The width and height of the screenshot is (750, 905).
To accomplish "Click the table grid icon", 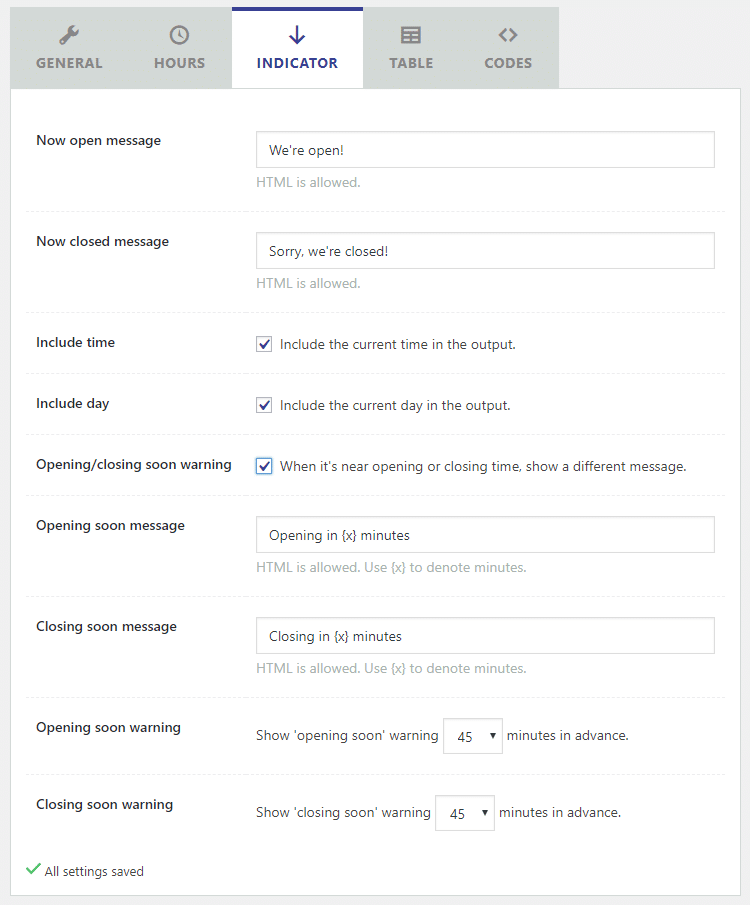I will tap(411, 35).
